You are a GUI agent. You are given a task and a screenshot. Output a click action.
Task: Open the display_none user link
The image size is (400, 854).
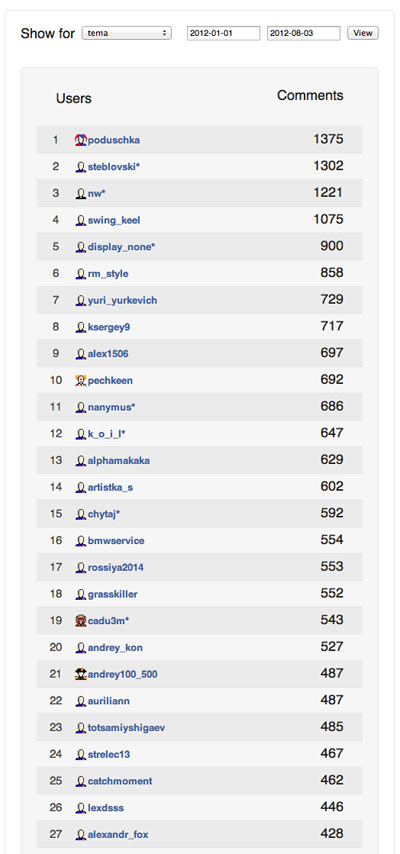tap(120, 247)
